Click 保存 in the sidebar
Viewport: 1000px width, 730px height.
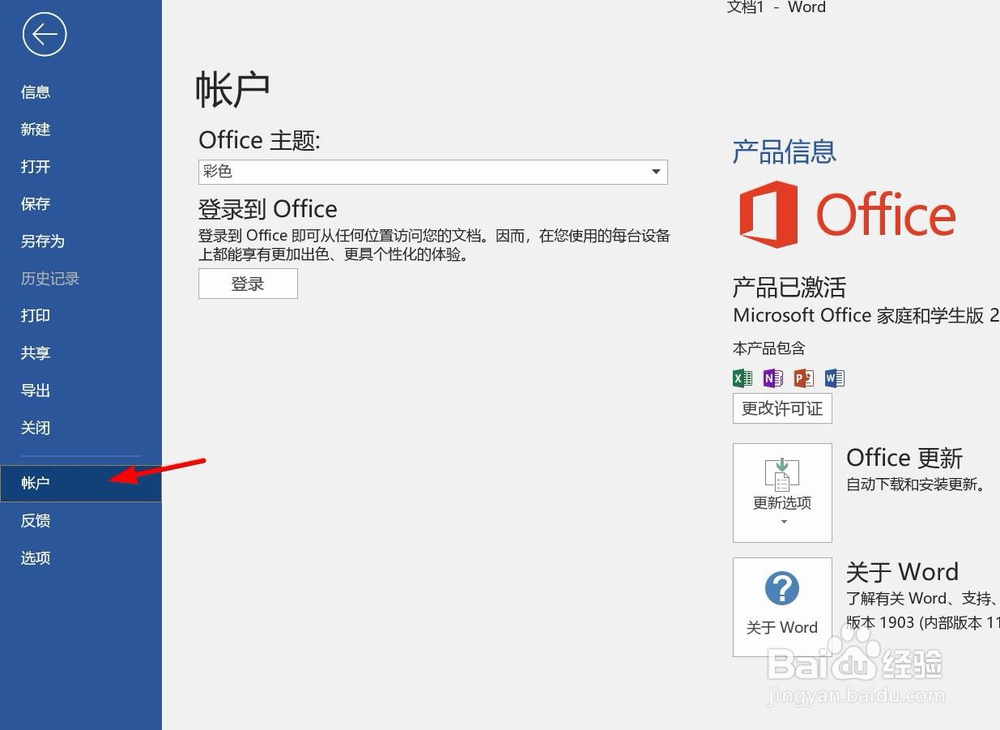35,204
